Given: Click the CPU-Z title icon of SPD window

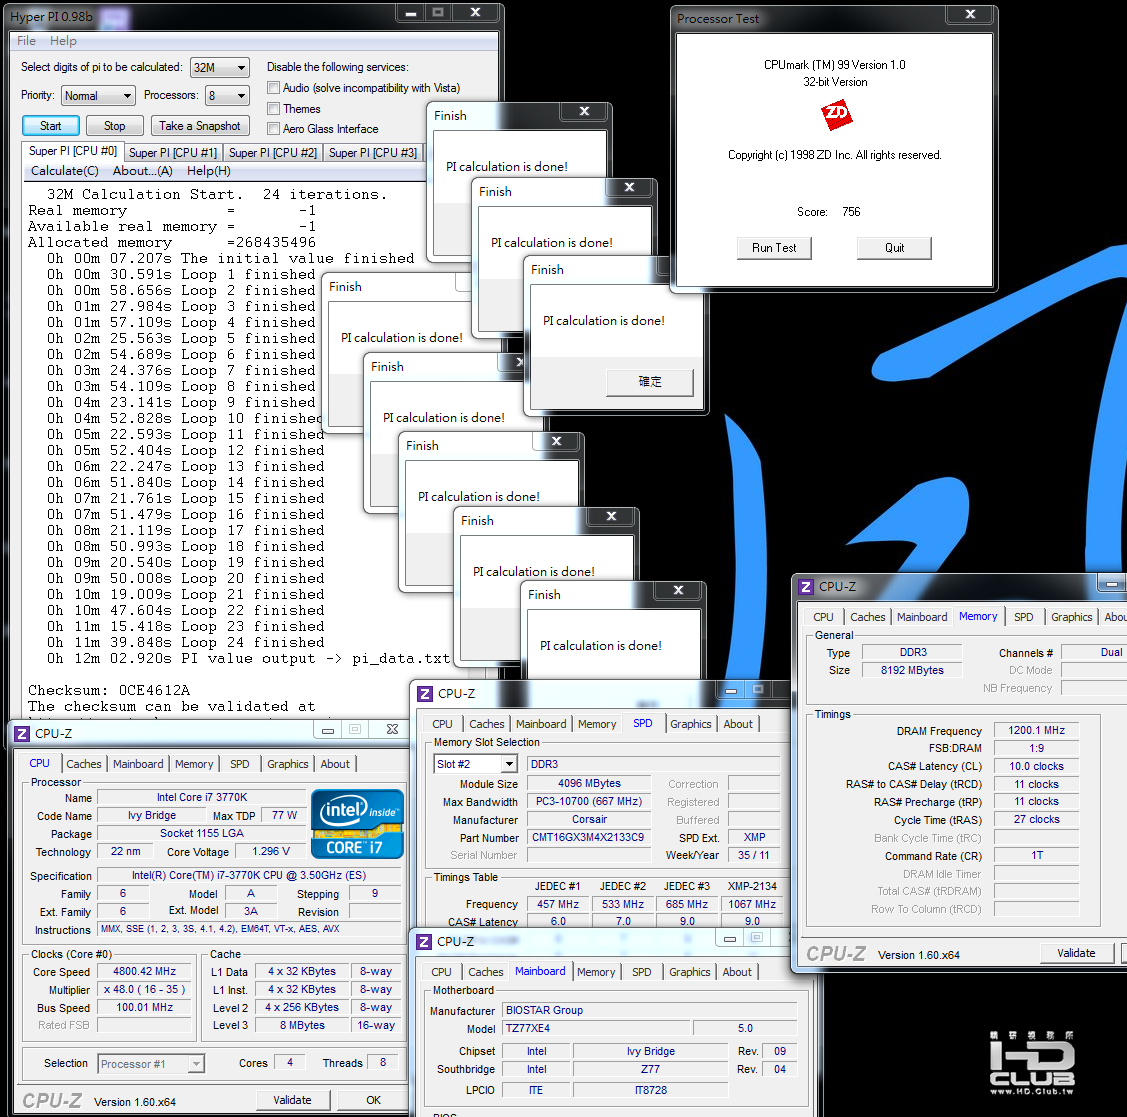Looking at the screenshot, I should click(425, 694).
